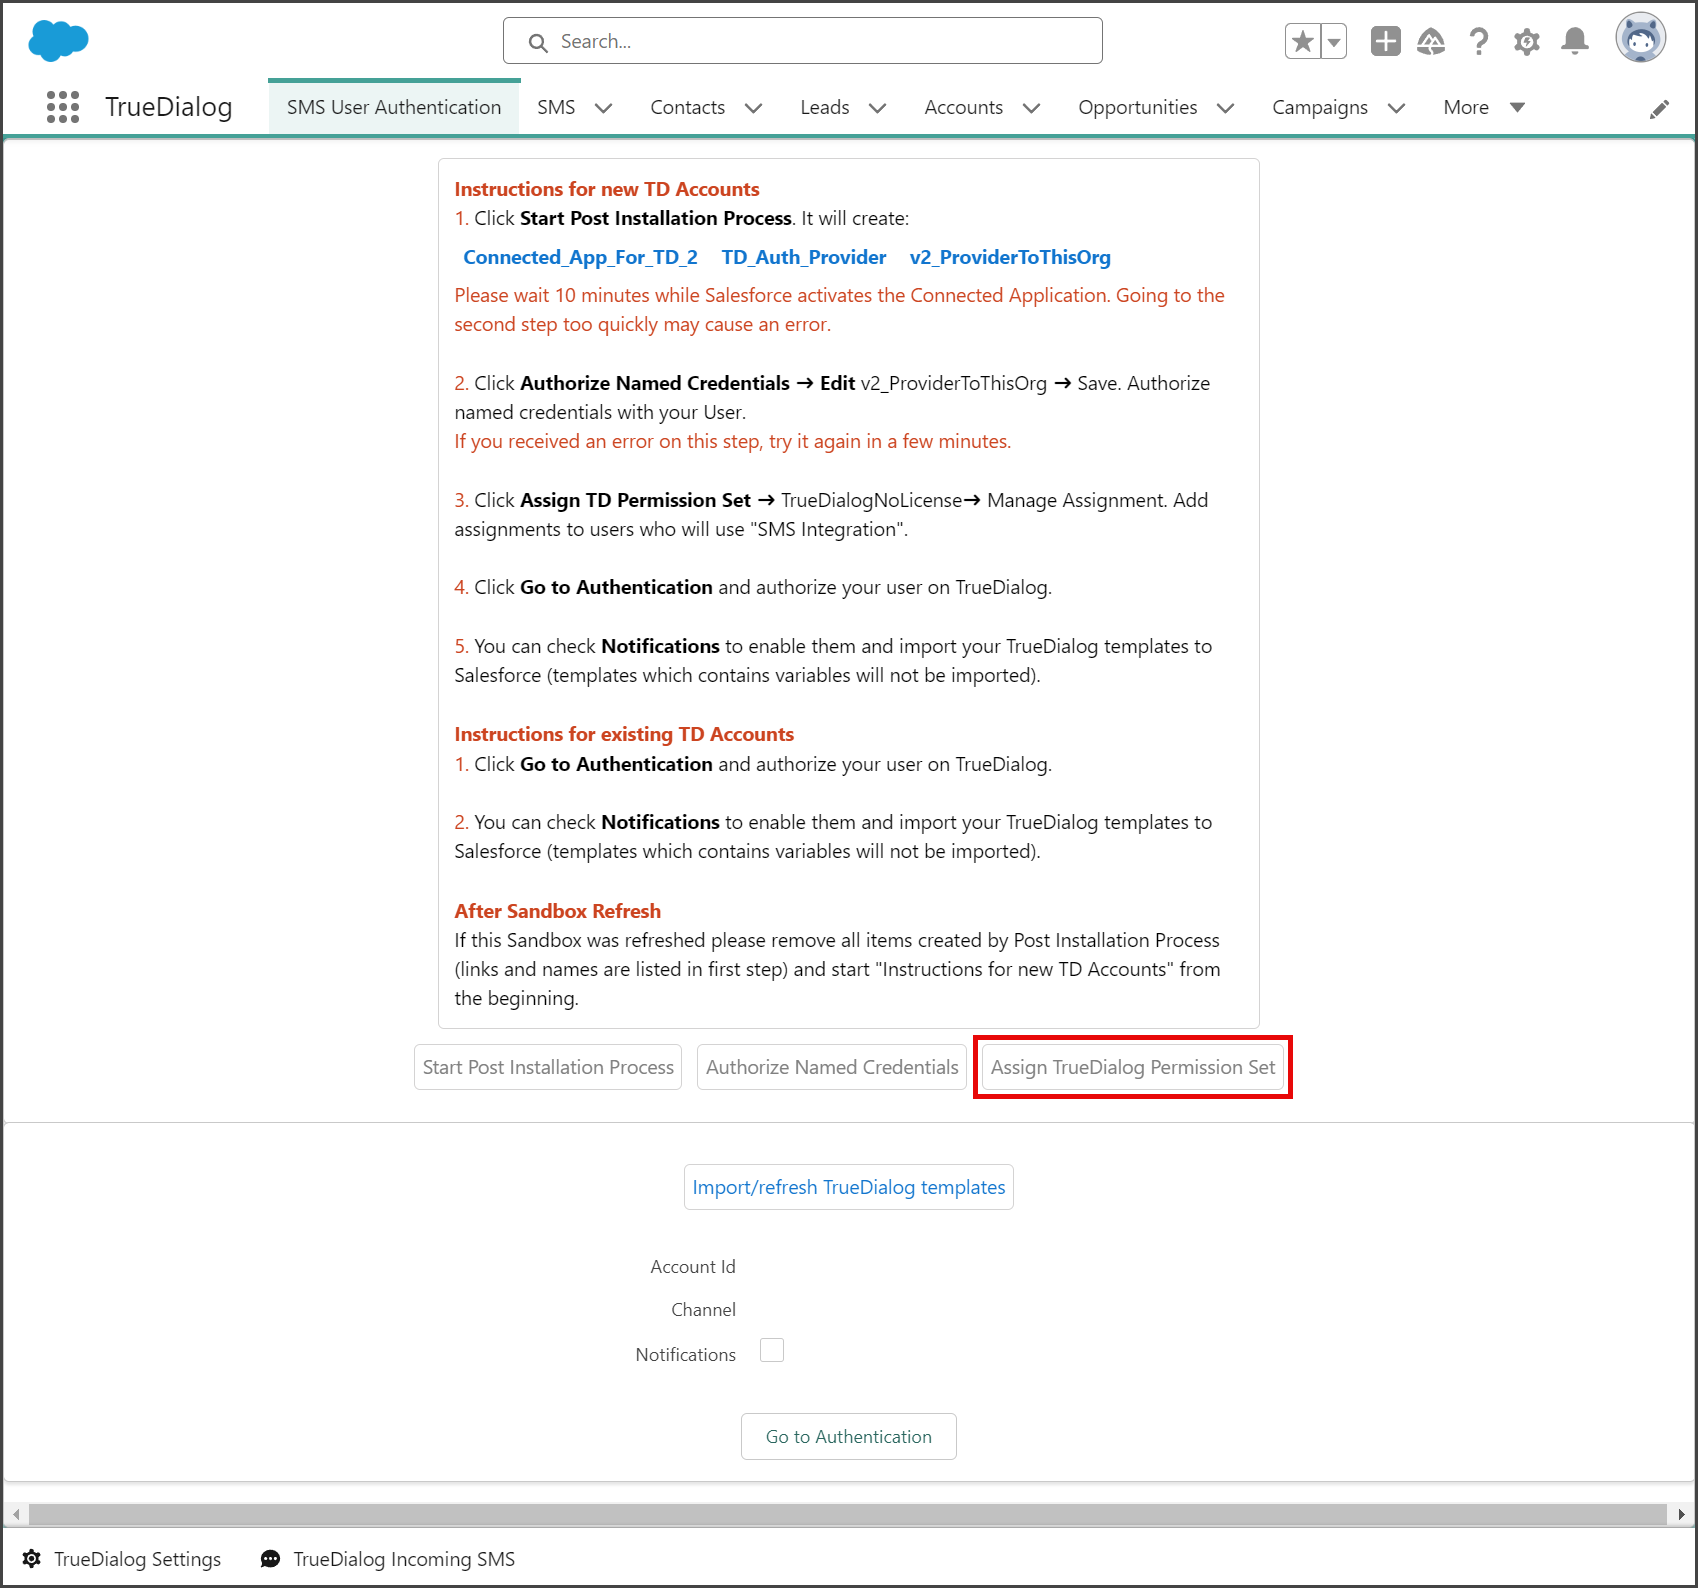Click the scrollbar left arrow
Screen dimensions: 1698x1588
click(16, 1514)
